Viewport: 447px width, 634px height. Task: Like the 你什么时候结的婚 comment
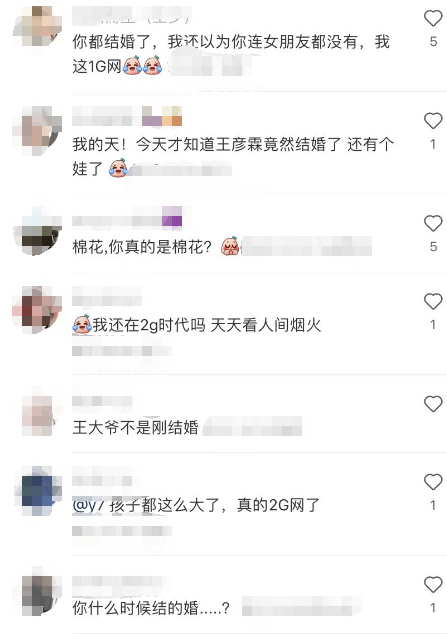433,585
